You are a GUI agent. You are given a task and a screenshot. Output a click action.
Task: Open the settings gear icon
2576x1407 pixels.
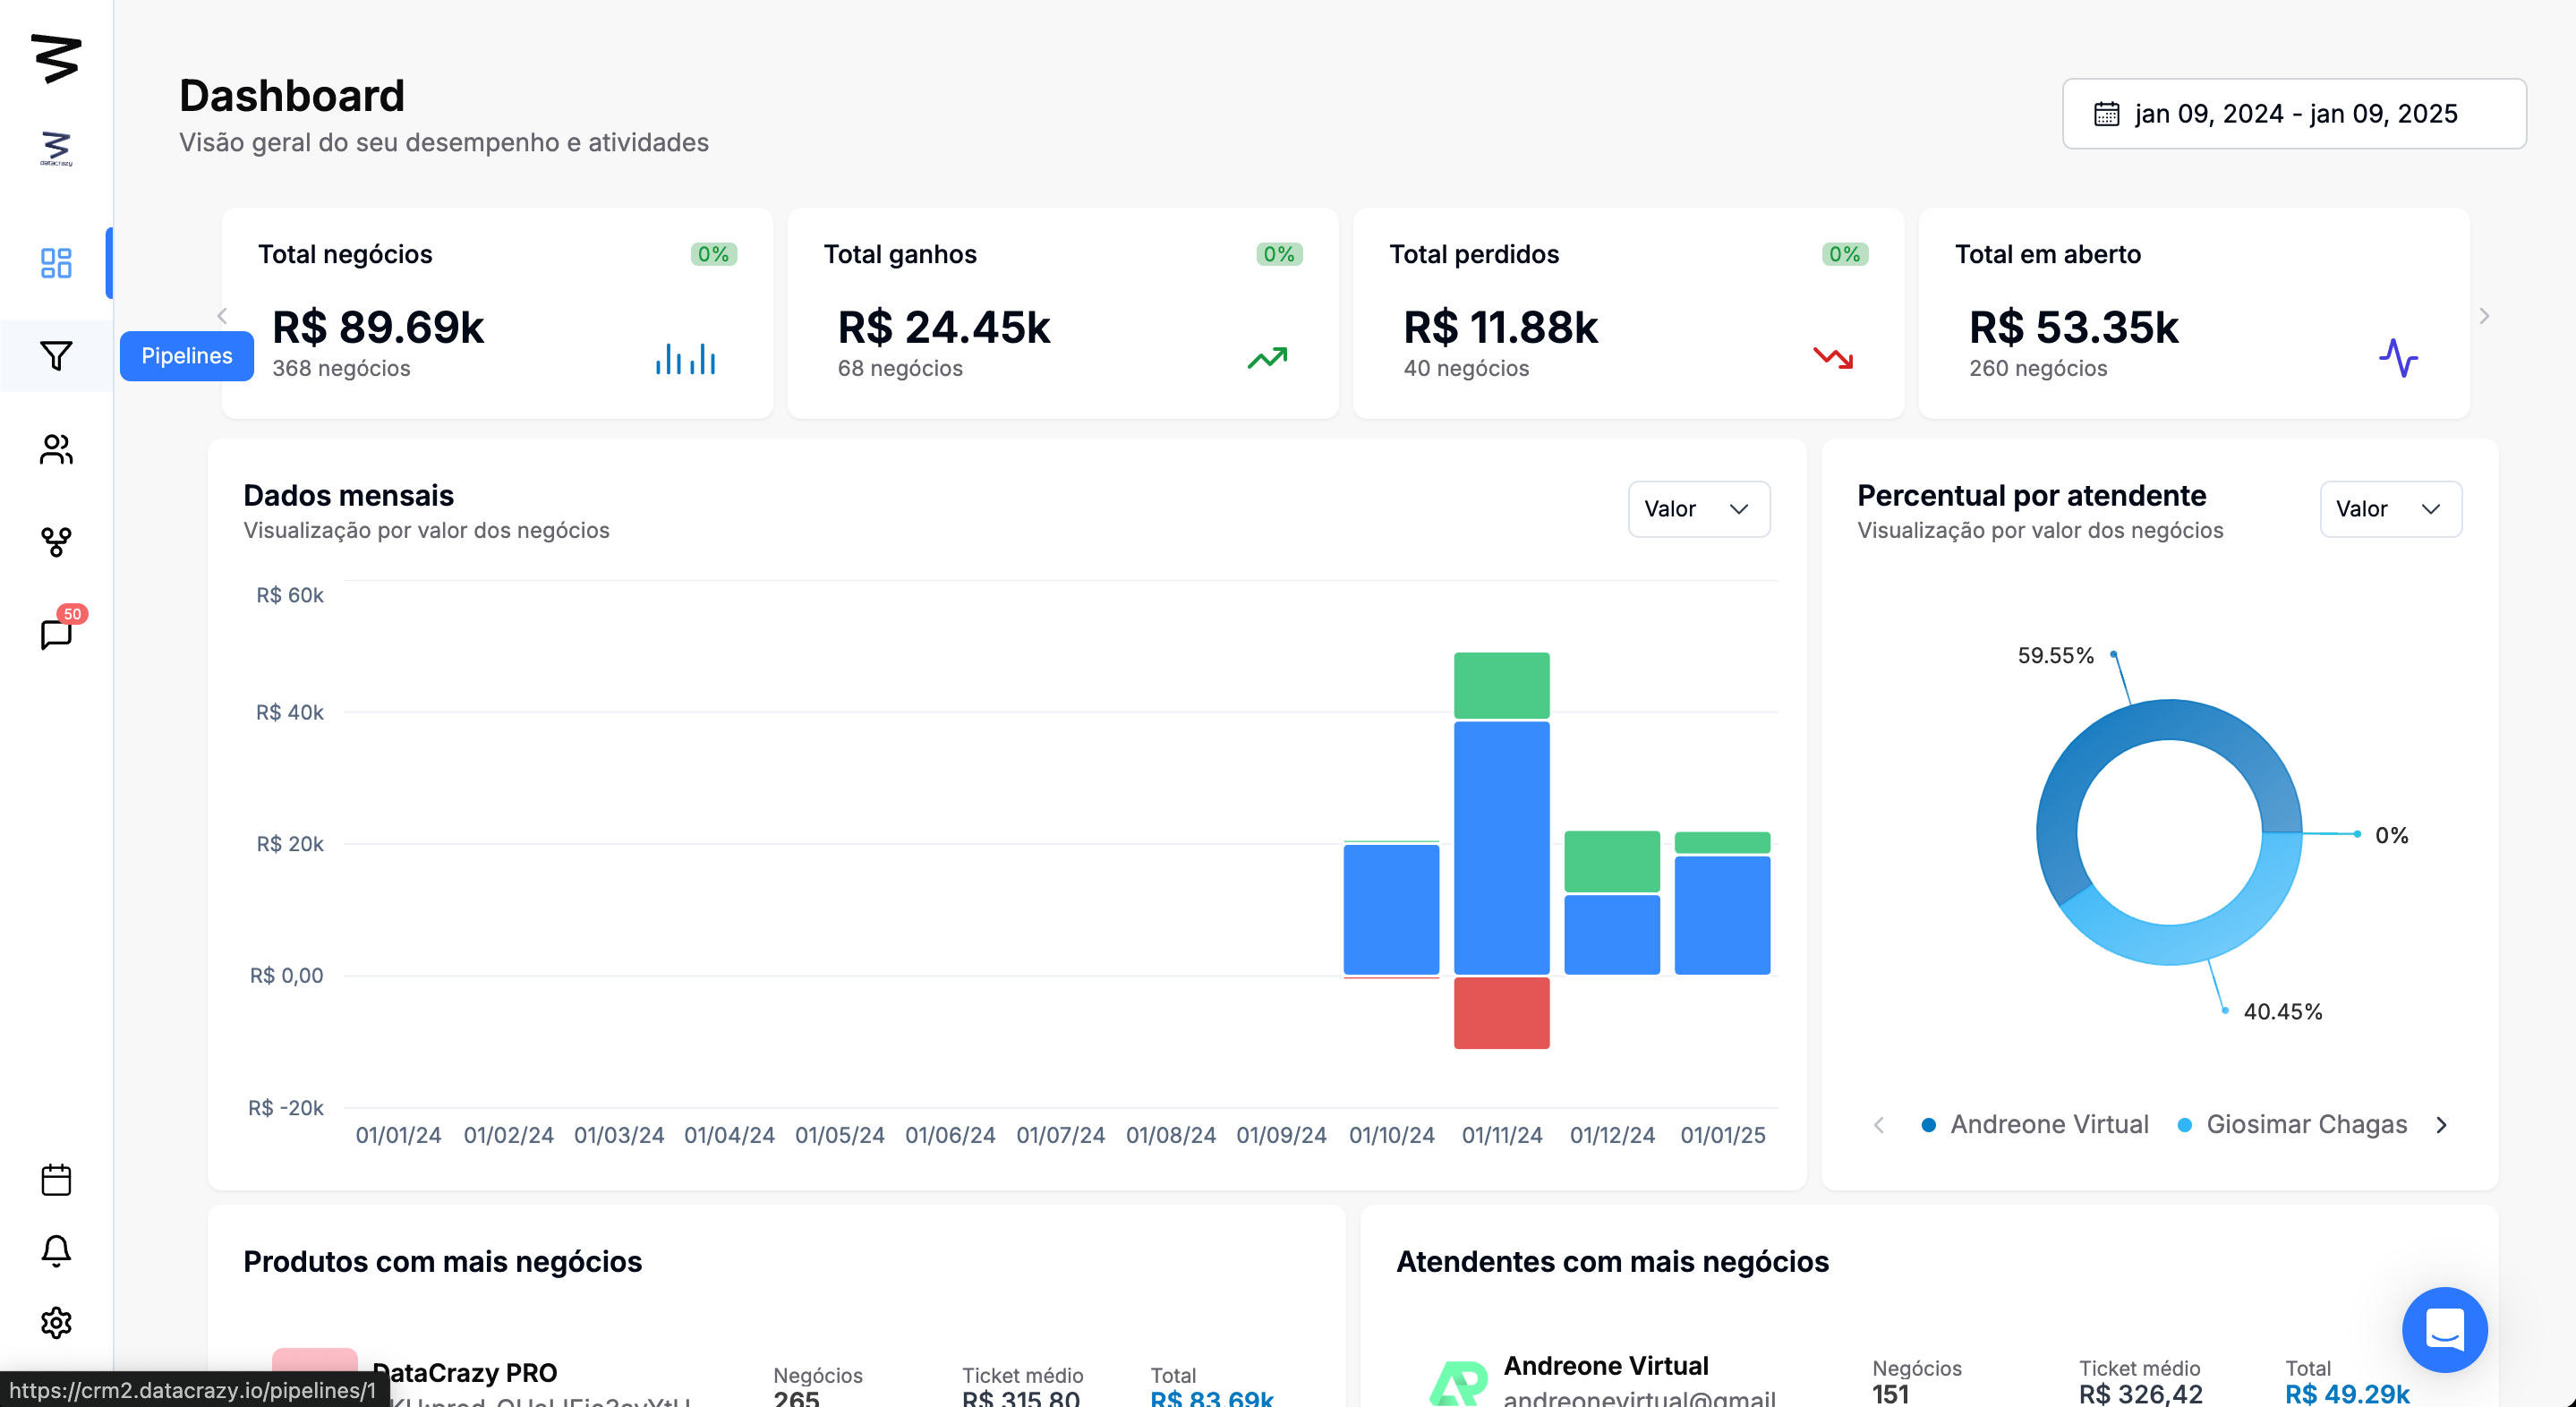point(56,1322)
